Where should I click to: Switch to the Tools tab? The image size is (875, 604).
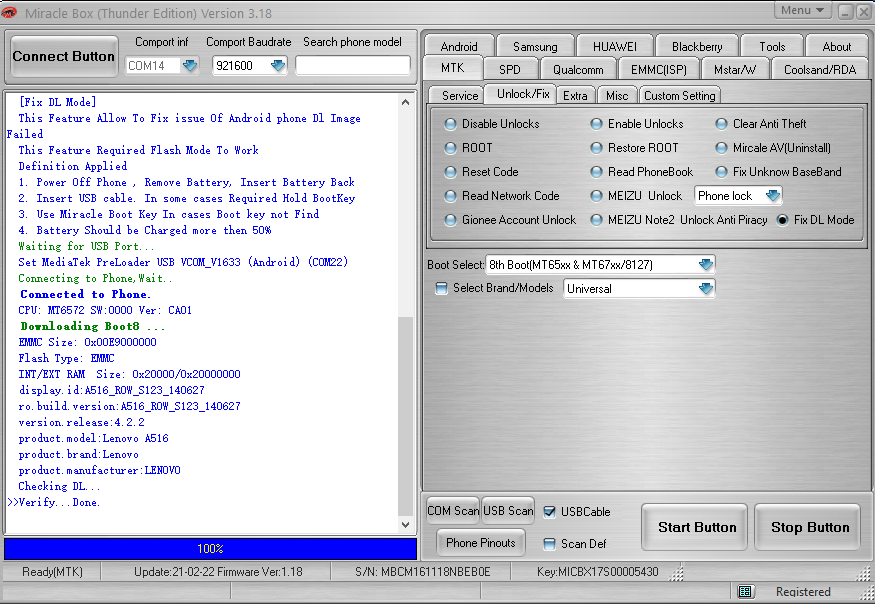[x=772, y=46]
